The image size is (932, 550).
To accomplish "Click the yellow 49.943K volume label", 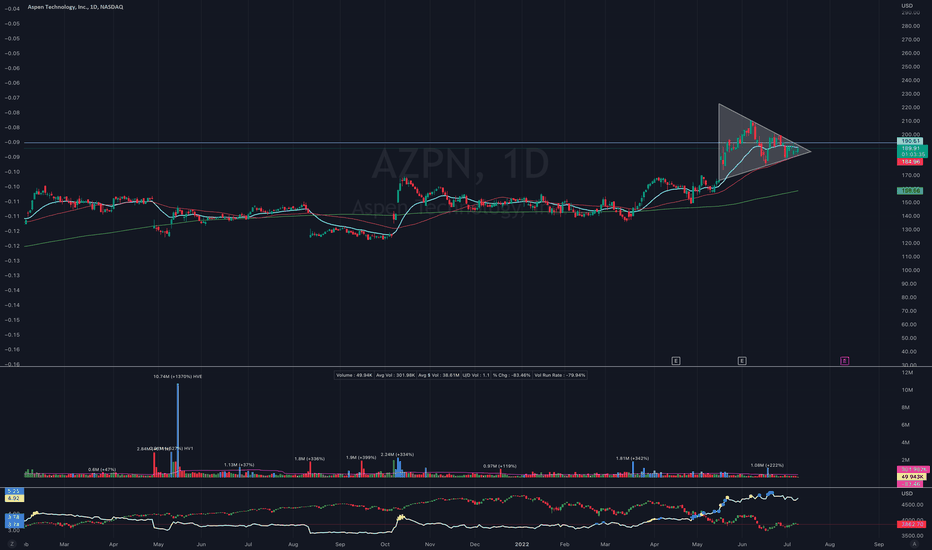I will (x=912, y=477).
